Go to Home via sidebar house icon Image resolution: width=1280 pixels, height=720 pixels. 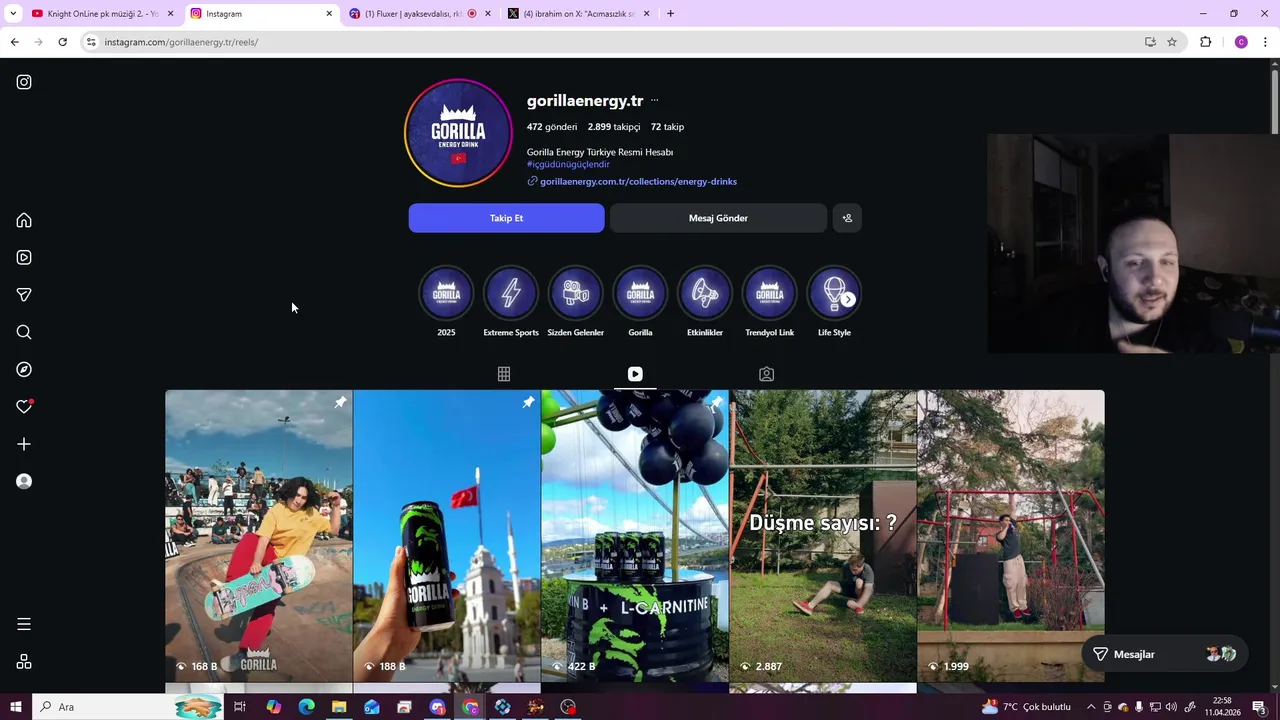(24, 220)
